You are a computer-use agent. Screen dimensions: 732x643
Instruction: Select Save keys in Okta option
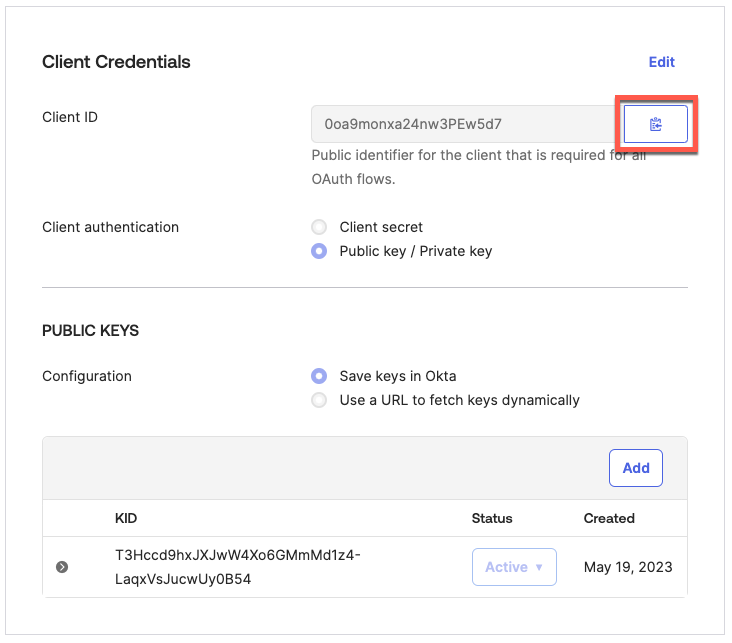pos(319,376)
